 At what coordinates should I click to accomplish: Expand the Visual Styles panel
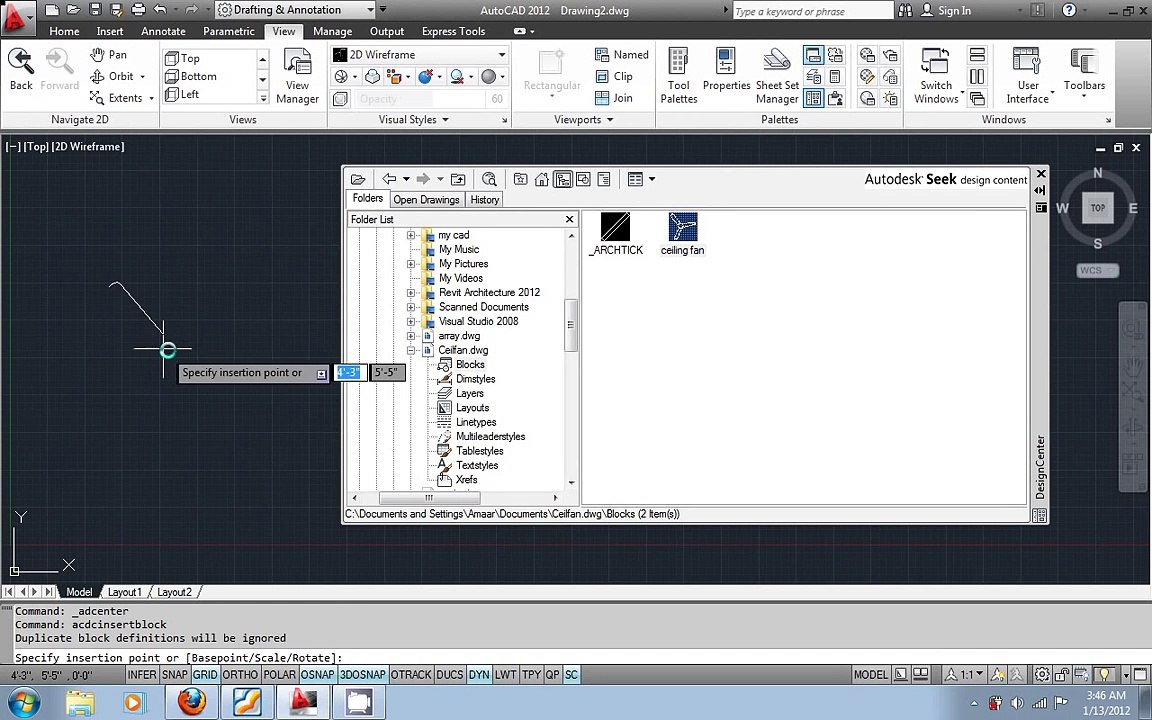coord(414,119)
